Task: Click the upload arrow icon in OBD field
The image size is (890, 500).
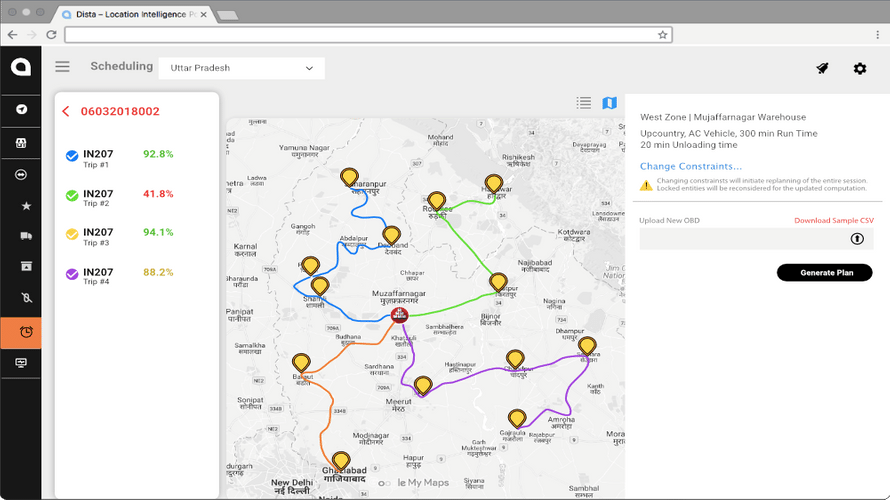Action: click(x=857, y=238)
